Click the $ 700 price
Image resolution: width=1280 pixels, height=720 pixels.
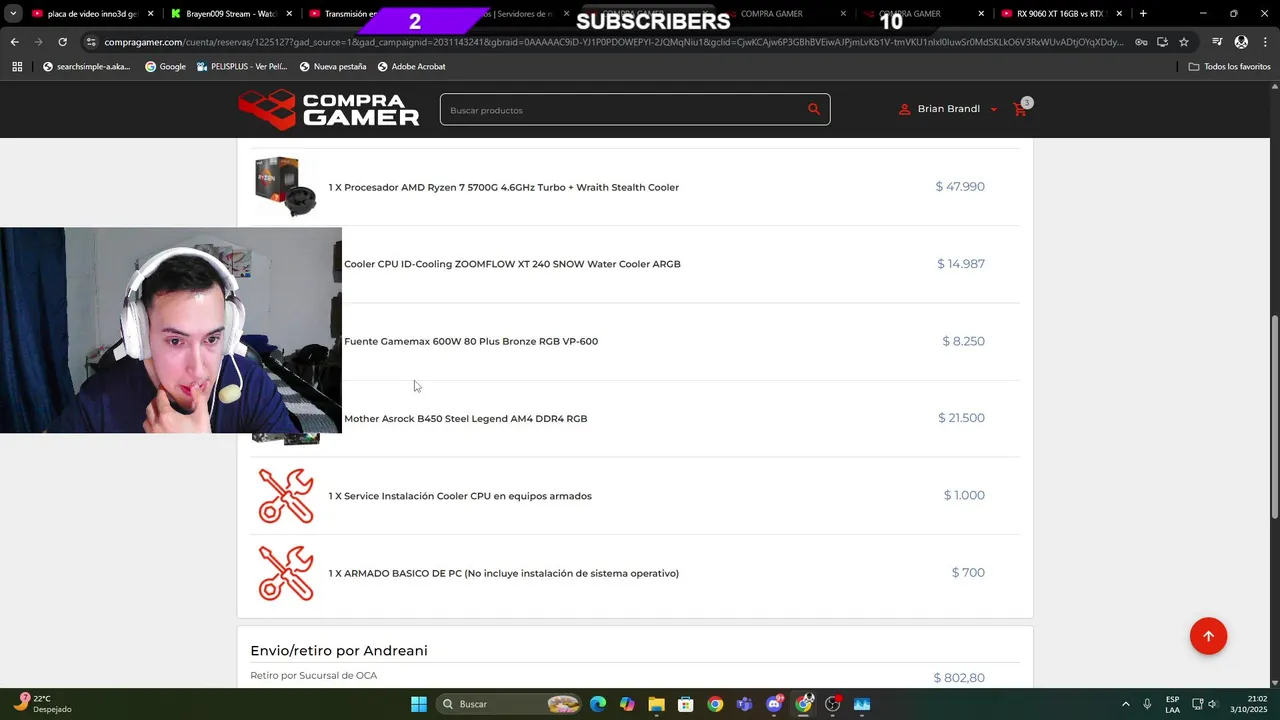coord(968,573)
